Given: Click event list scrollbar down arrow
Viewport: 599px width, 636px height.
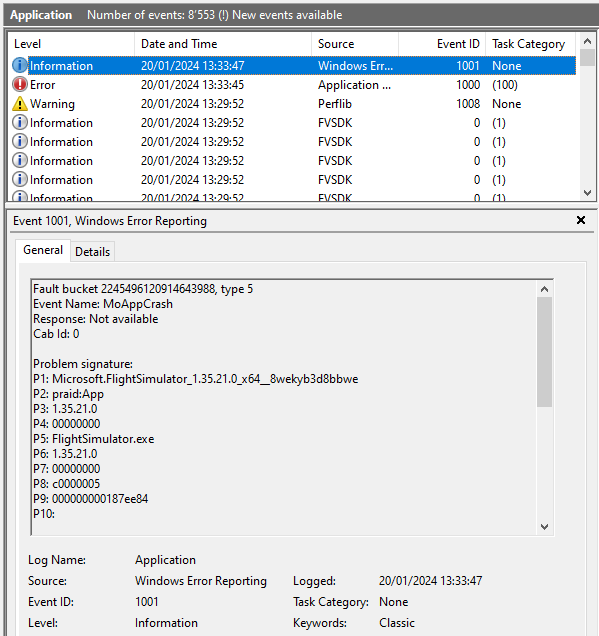Looking at the screenshot, I should pos(587,193).
